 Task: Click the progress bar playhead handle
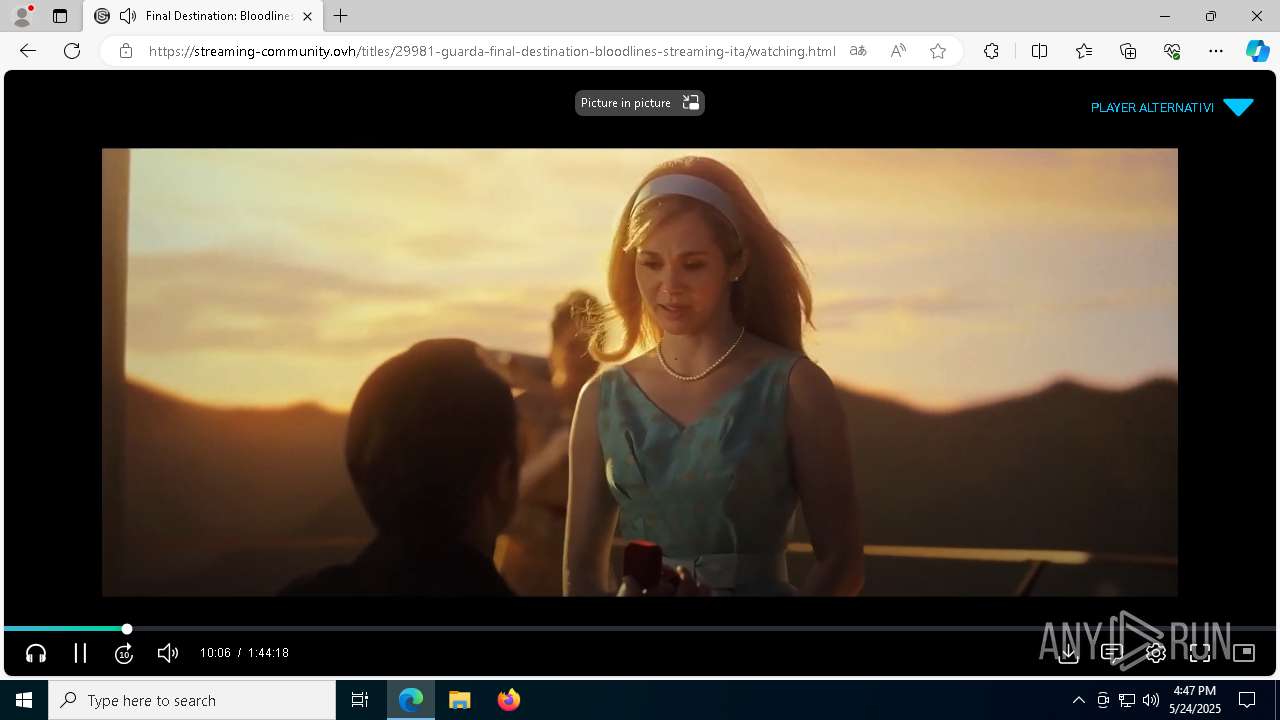[127, 629]
